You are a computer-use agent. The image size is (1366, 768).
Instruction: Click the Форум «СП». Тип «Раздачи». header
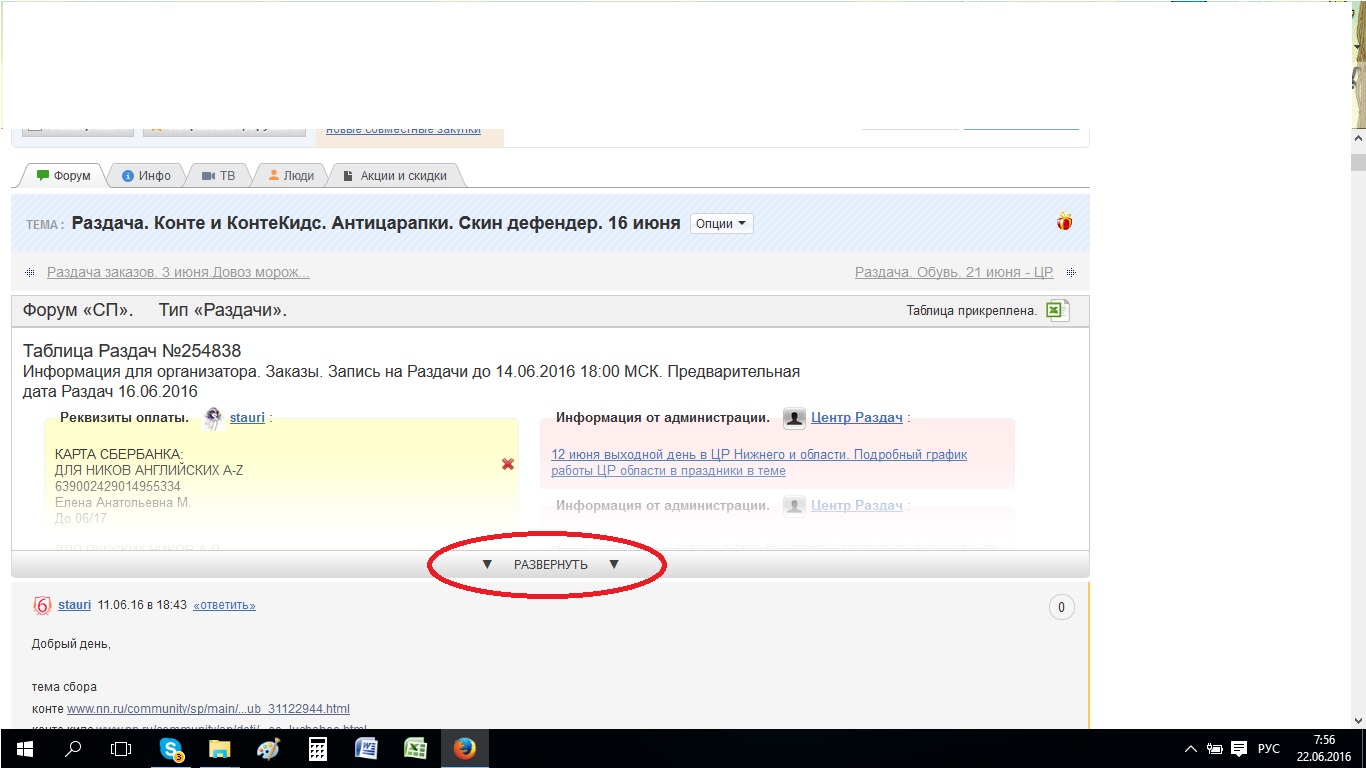[155, 311]
